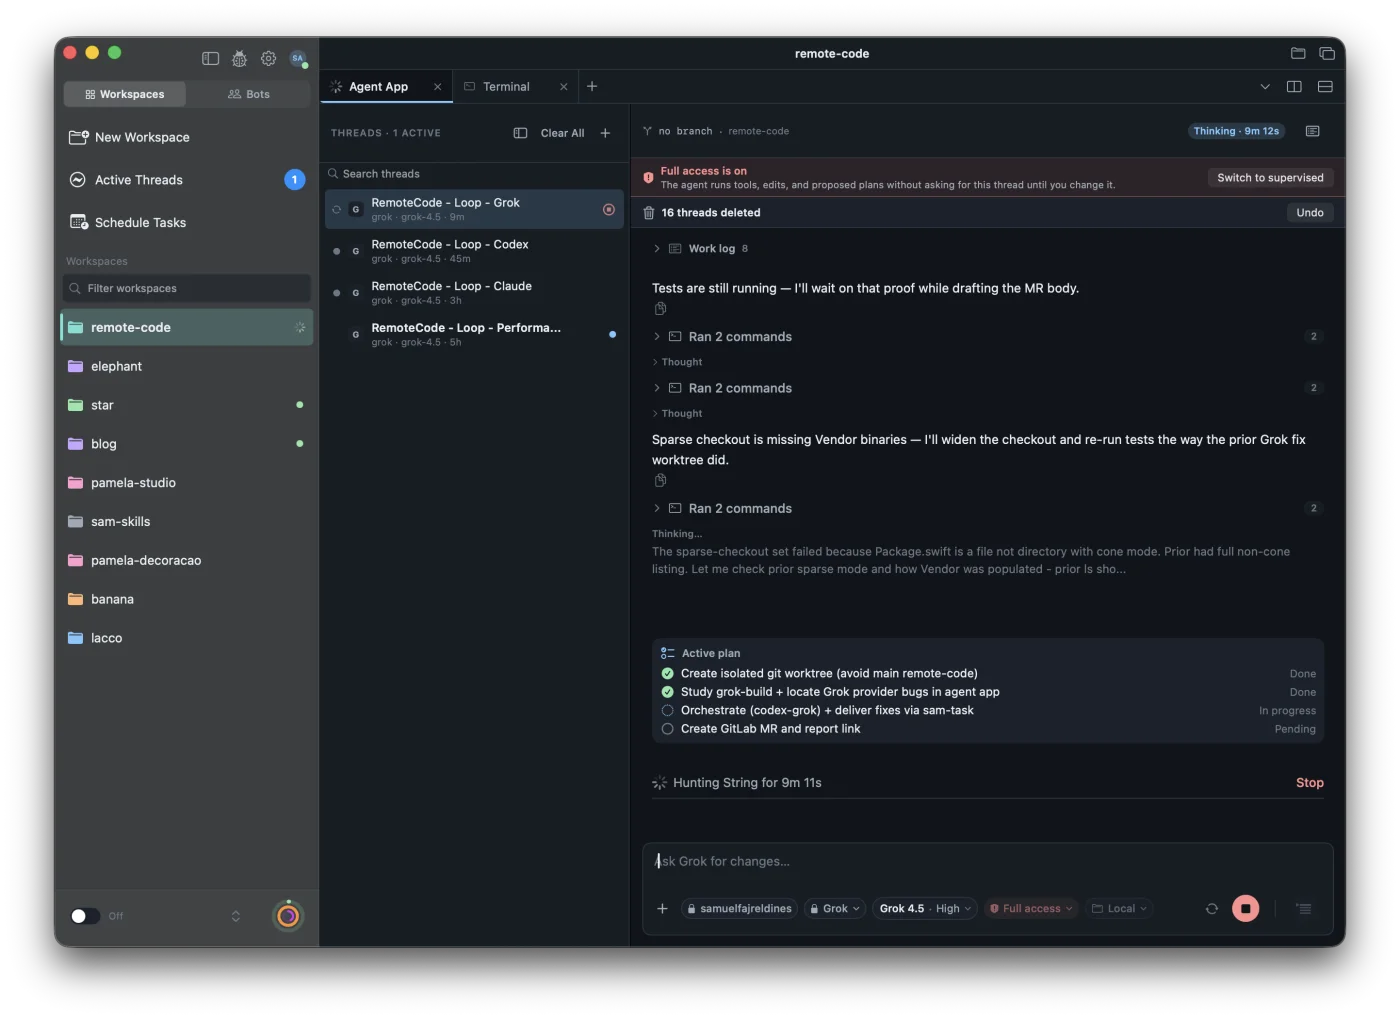Open the notes panel icon beside Thinking badge
Screen dimensions: 1400x1019
(1313, 131)
